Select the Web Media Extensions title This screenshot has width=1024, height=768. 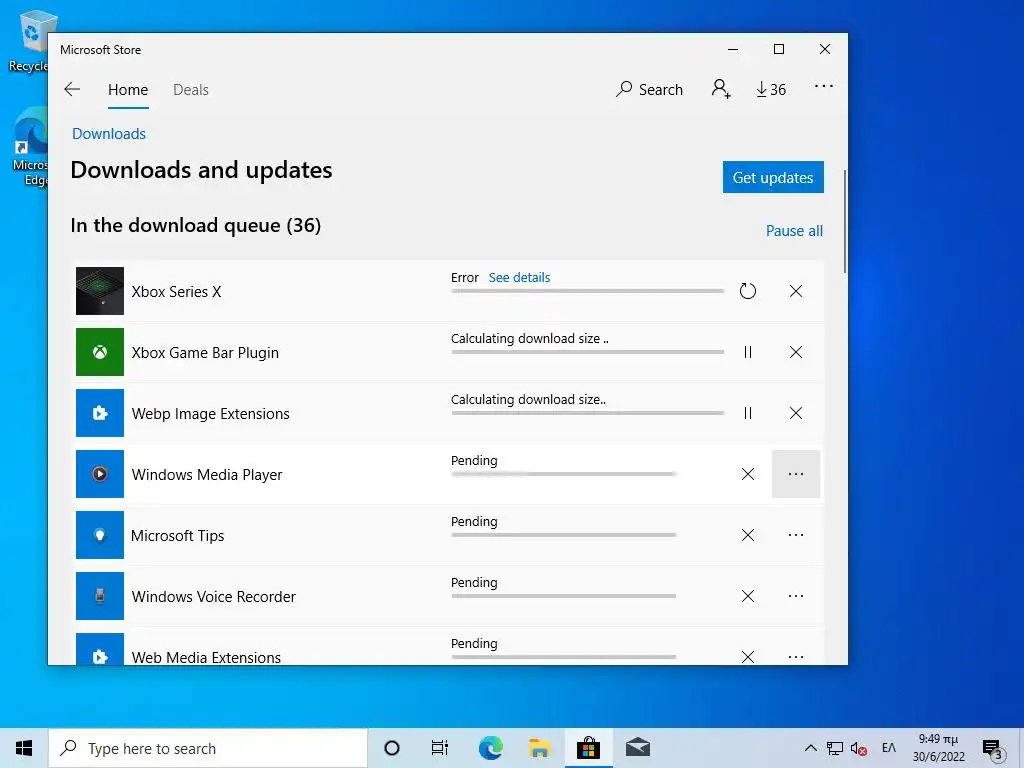tap(206, 657)
